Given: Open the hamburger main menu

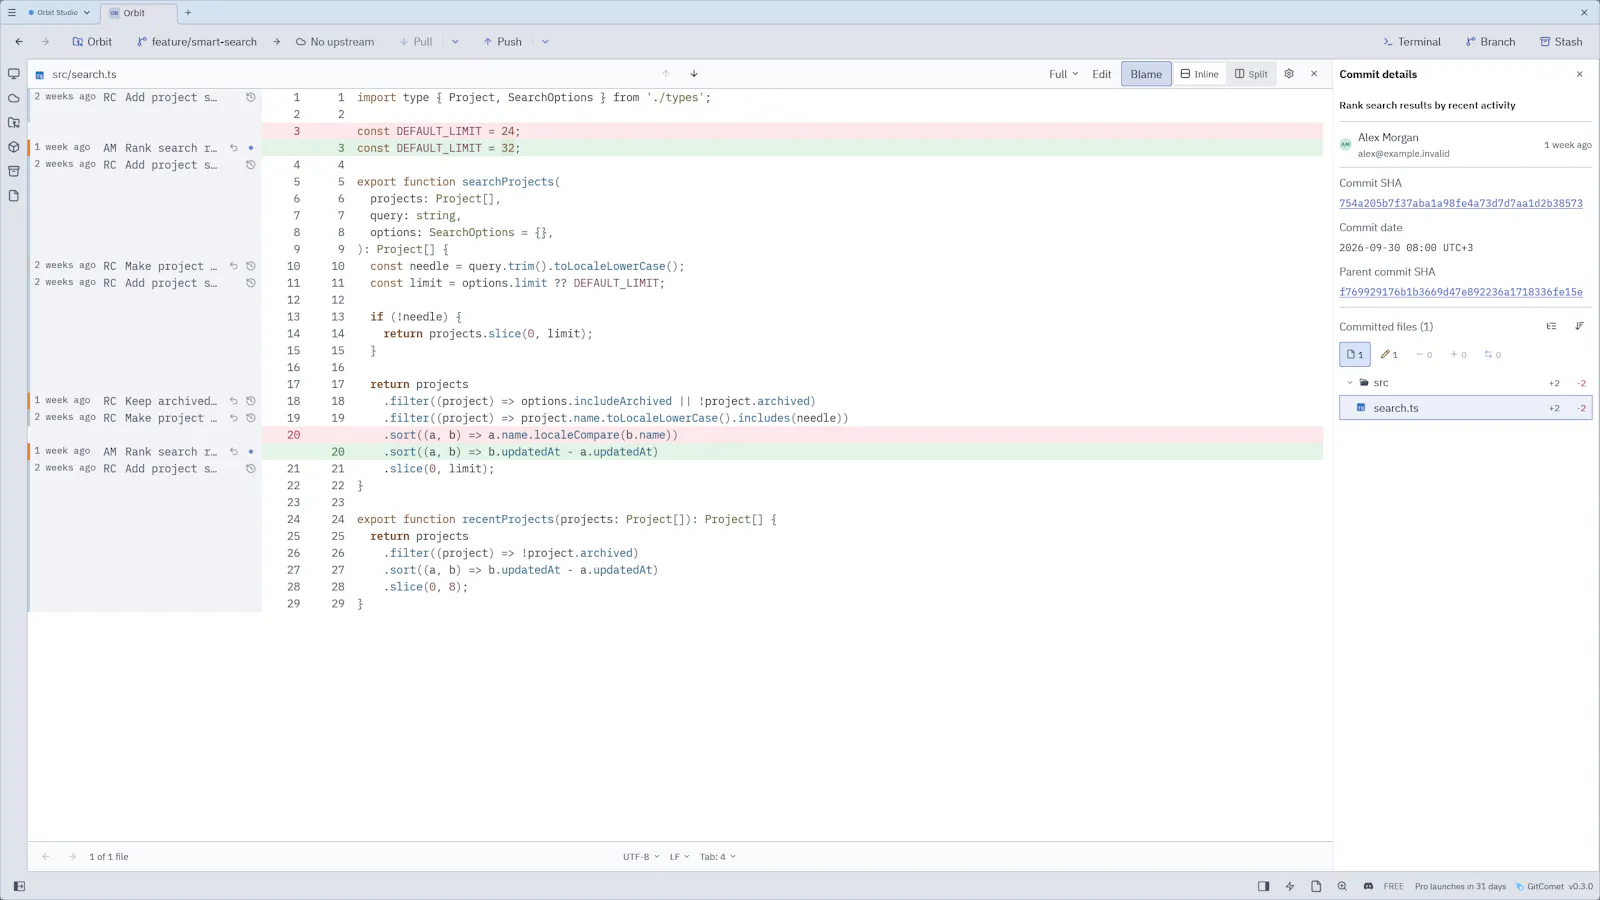Looking at the screenshot, I should pos(12,13).
